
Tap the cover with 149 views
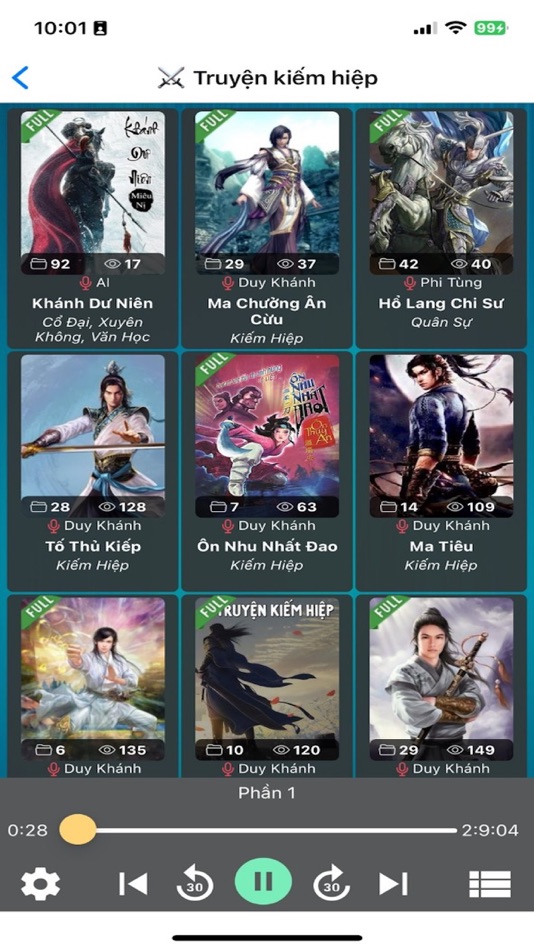[x=441, y=679]
